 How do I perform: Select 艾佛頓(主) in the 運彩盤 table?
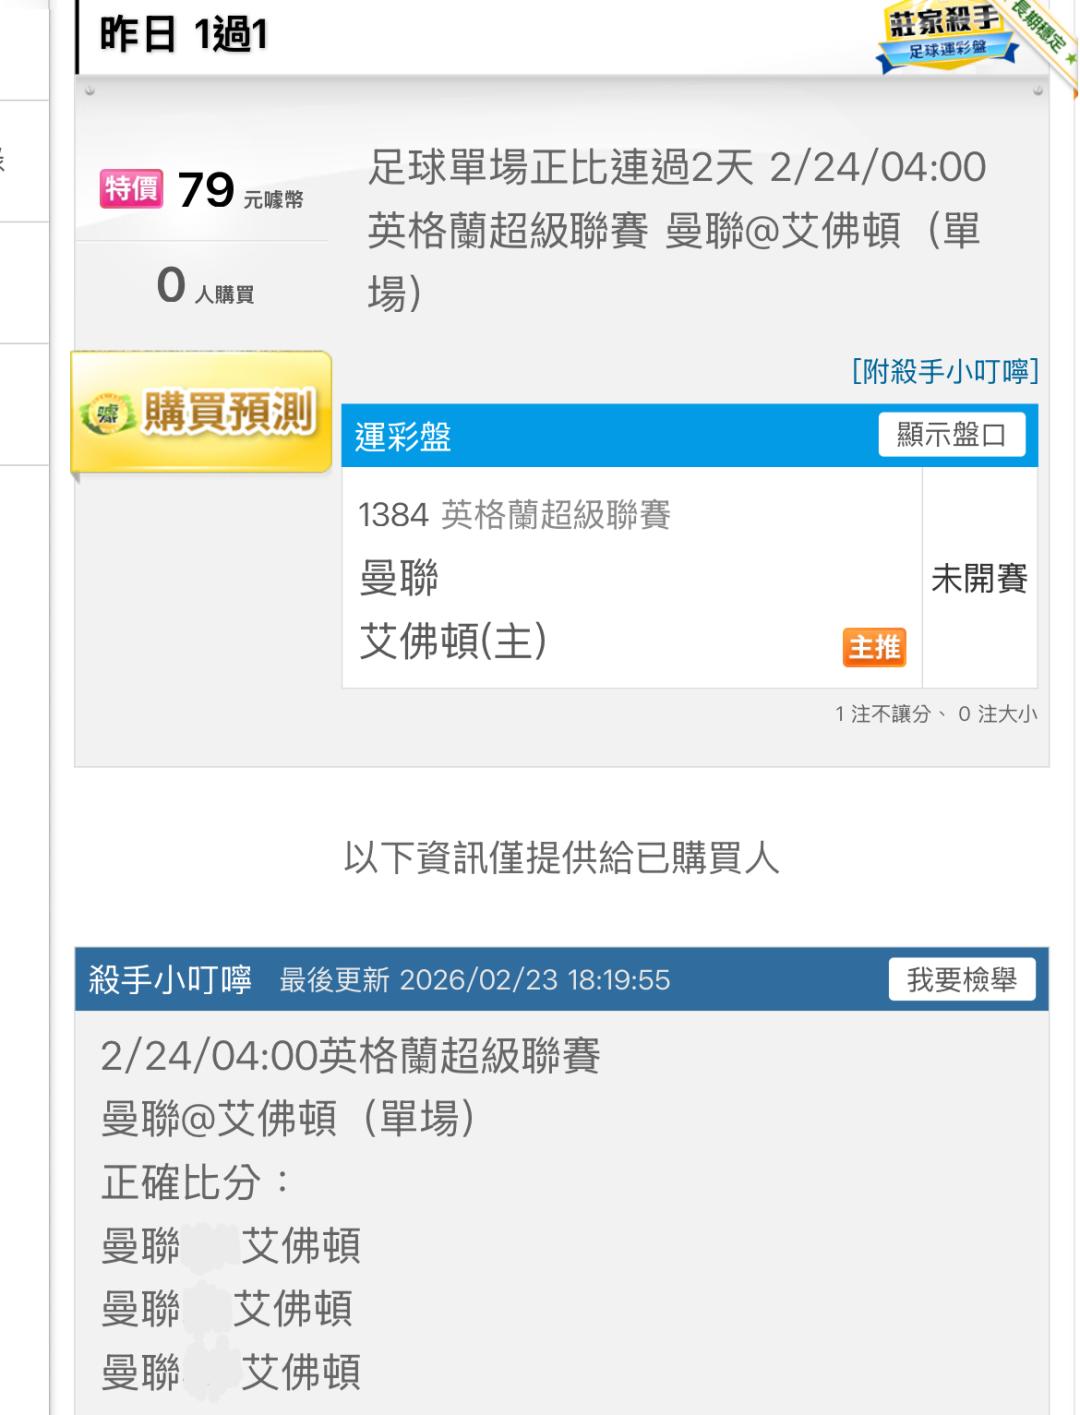coord(453,642)
